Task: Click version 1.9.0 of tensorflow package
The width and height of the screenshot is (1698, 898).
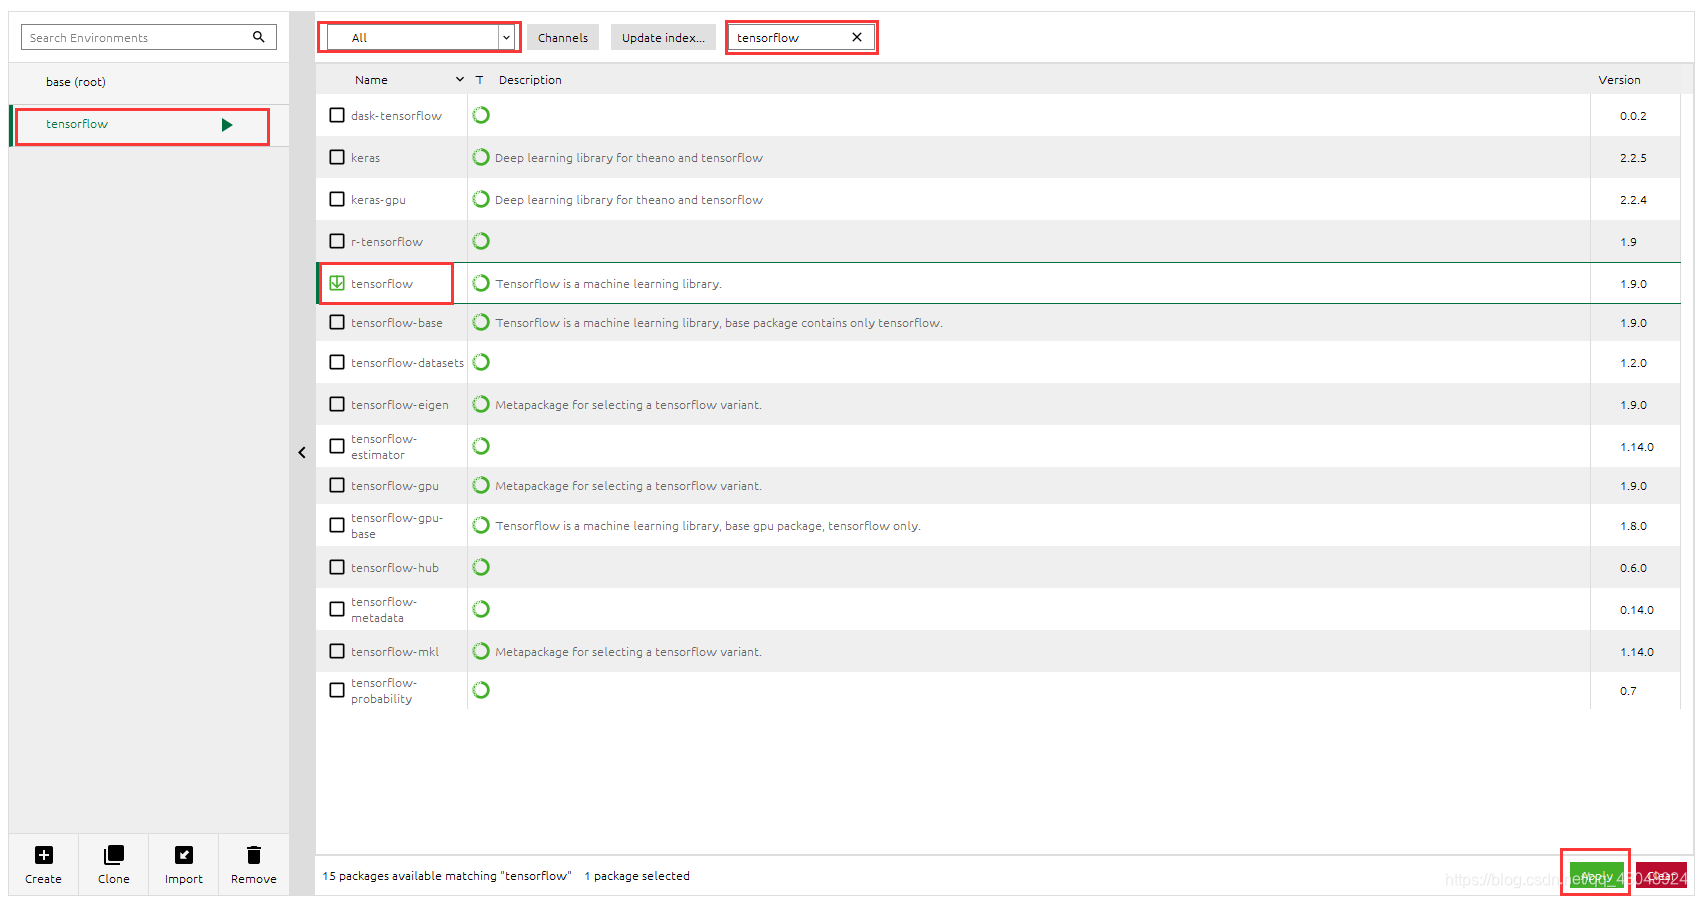Action: tap(1633, 284)
